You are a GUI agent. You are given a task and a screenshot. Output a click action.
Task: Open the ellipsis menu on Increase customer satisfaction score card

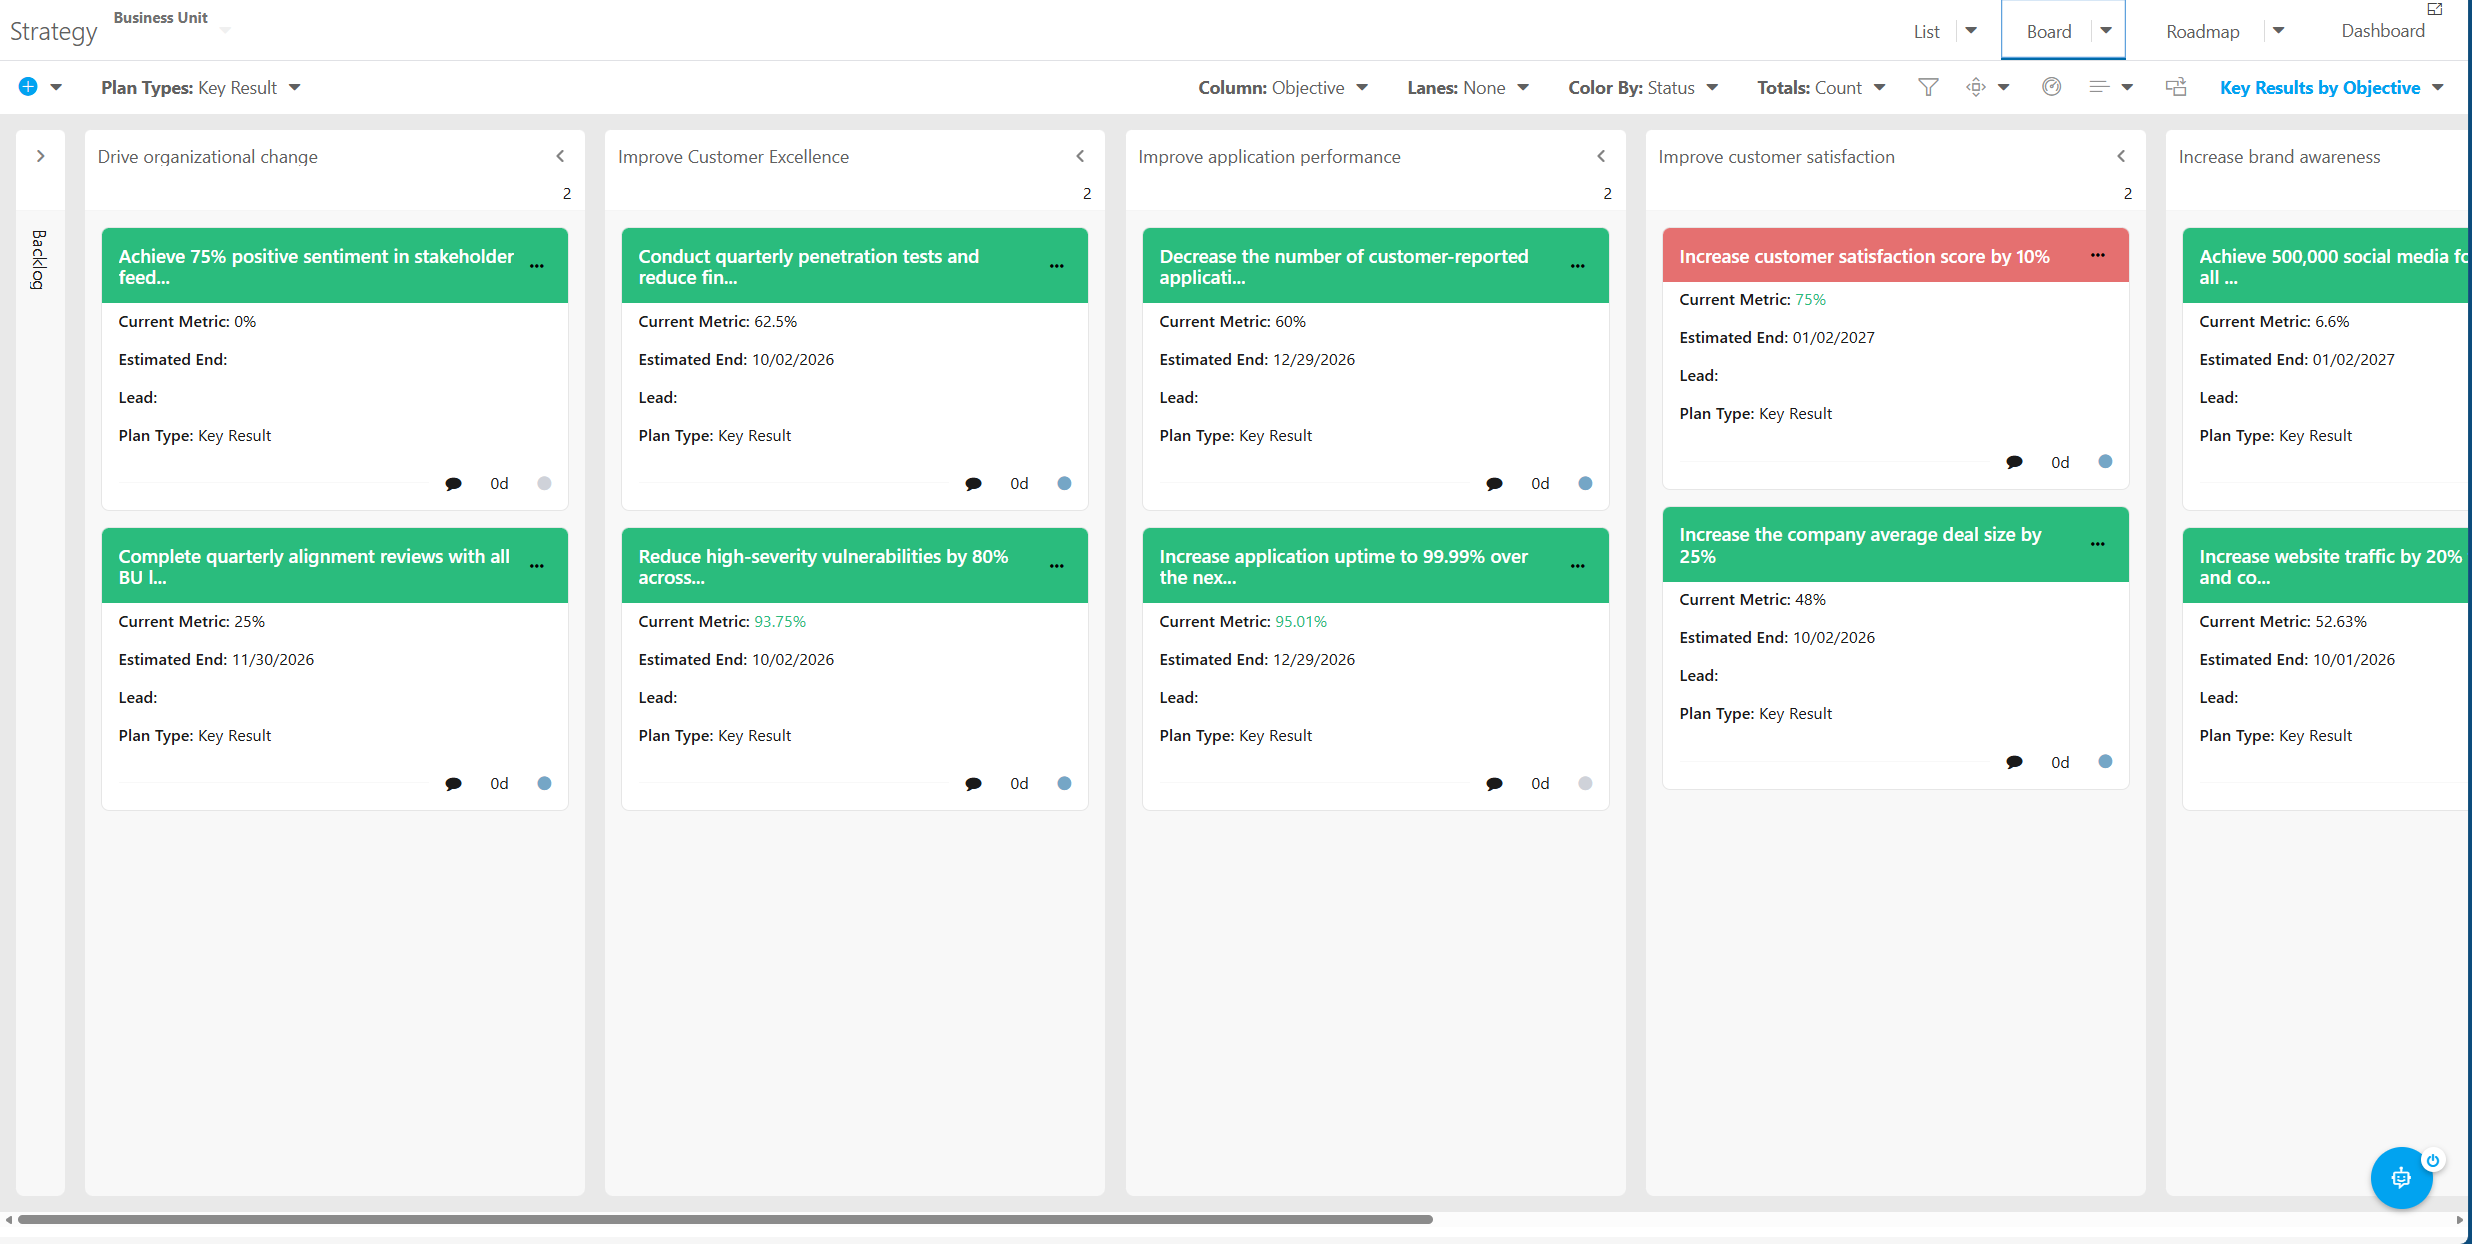2098,255
